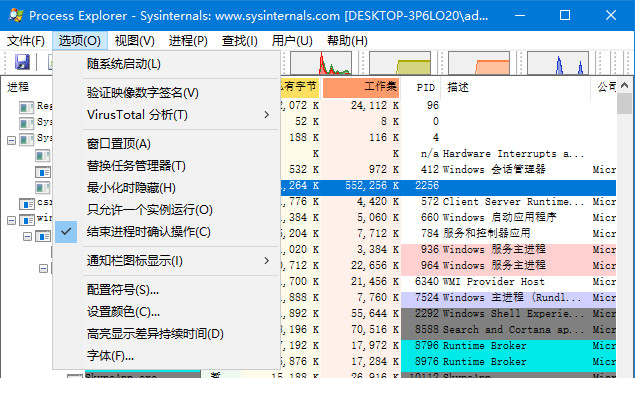The image size is (635, 393).
Task: Enable 只允许一个实例运行(O) option
Action: pyautogui.click(x=167, y=209)
